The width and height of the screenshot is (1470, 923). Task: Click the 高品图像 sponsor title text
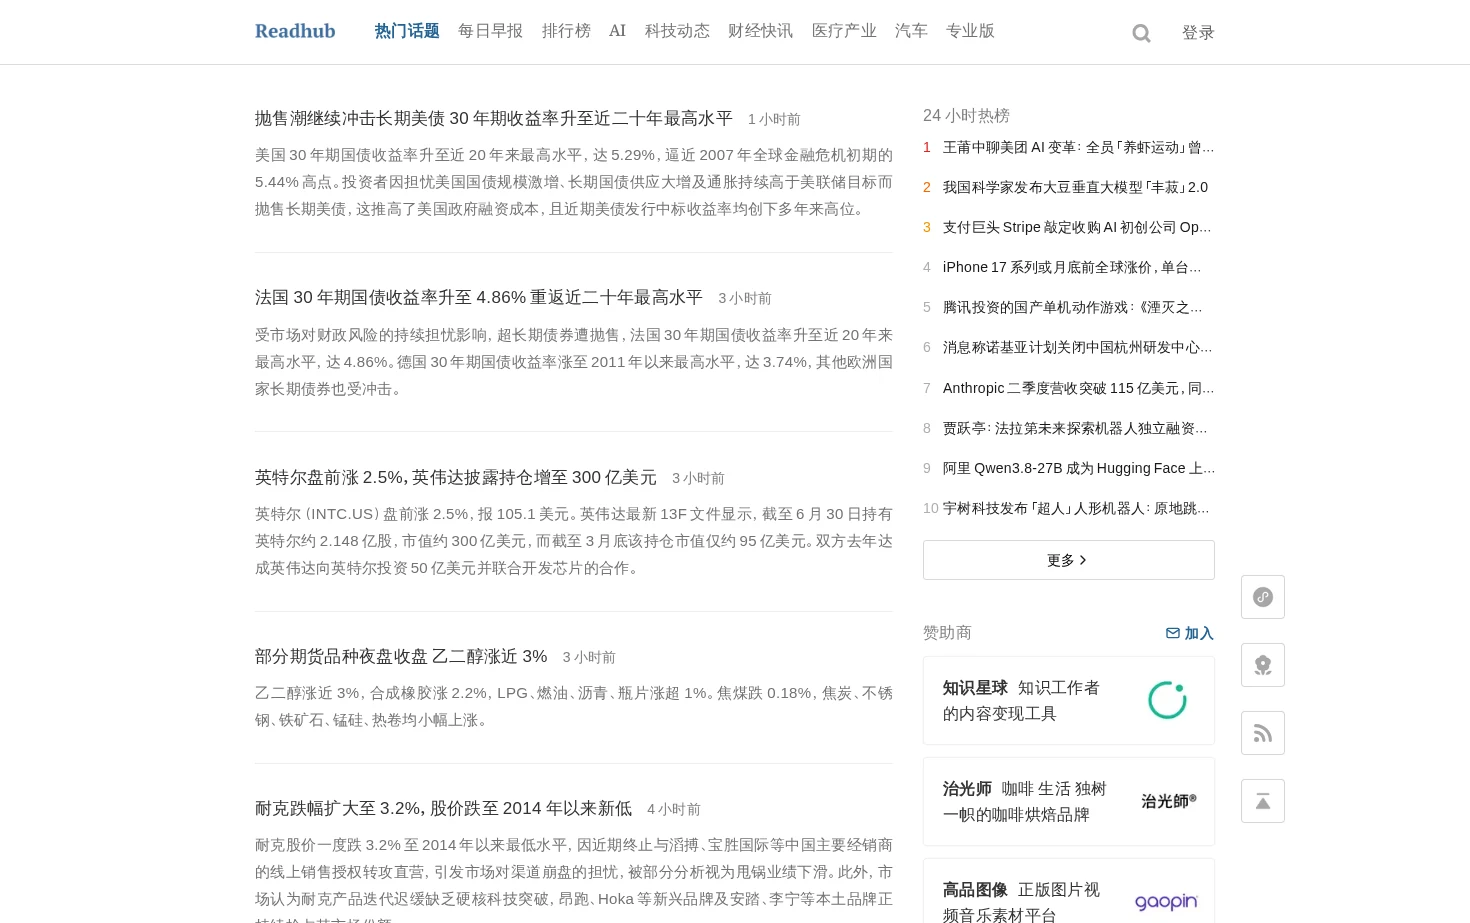[975, 890]
